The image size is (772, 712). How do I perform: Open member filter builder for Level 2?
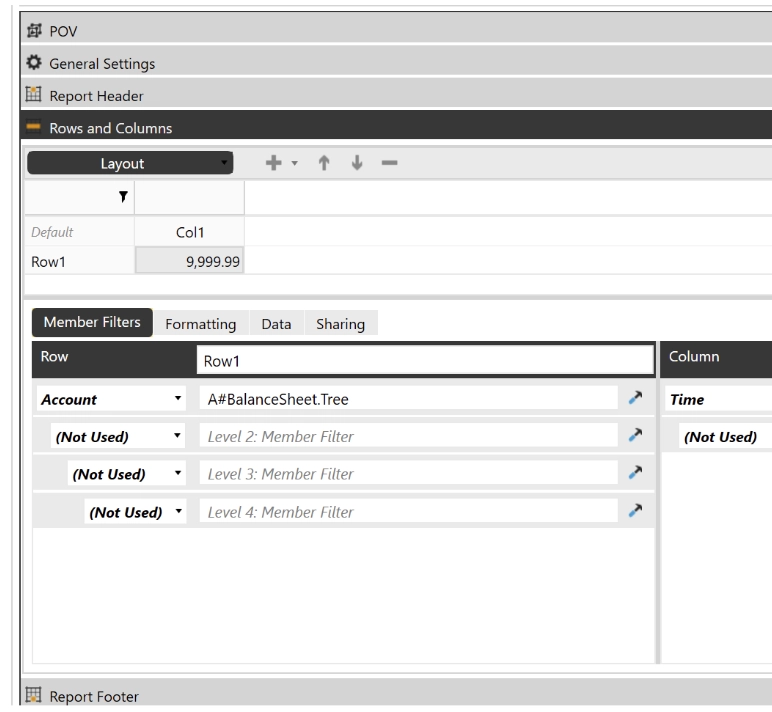coord(634,436)
